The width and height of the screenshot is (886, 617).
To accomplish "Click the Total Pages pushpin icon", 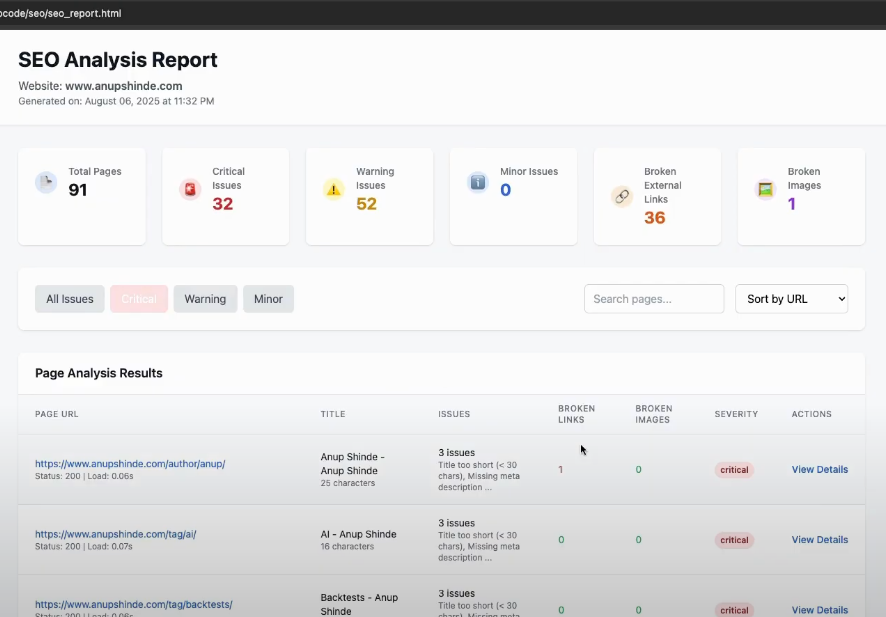I will (46, 183).
